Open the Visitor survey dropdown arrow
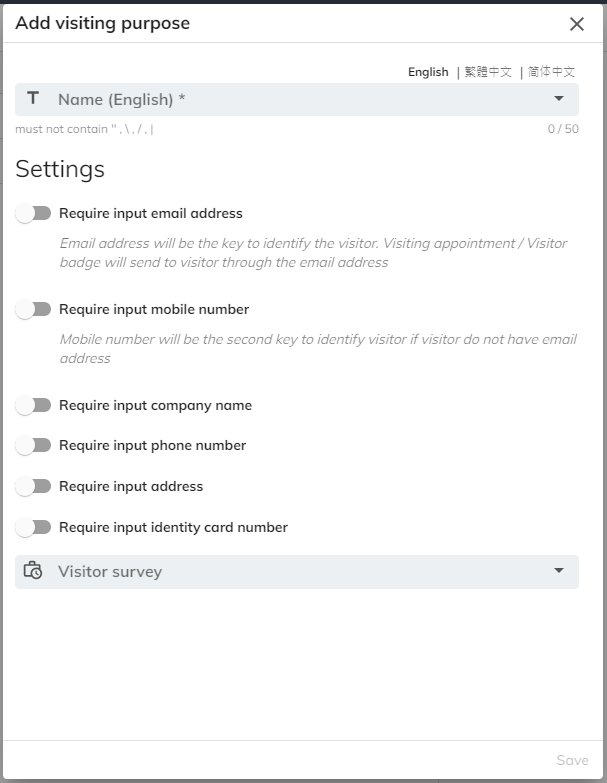This screenshot has width=607, height=783. coord(558,572)
